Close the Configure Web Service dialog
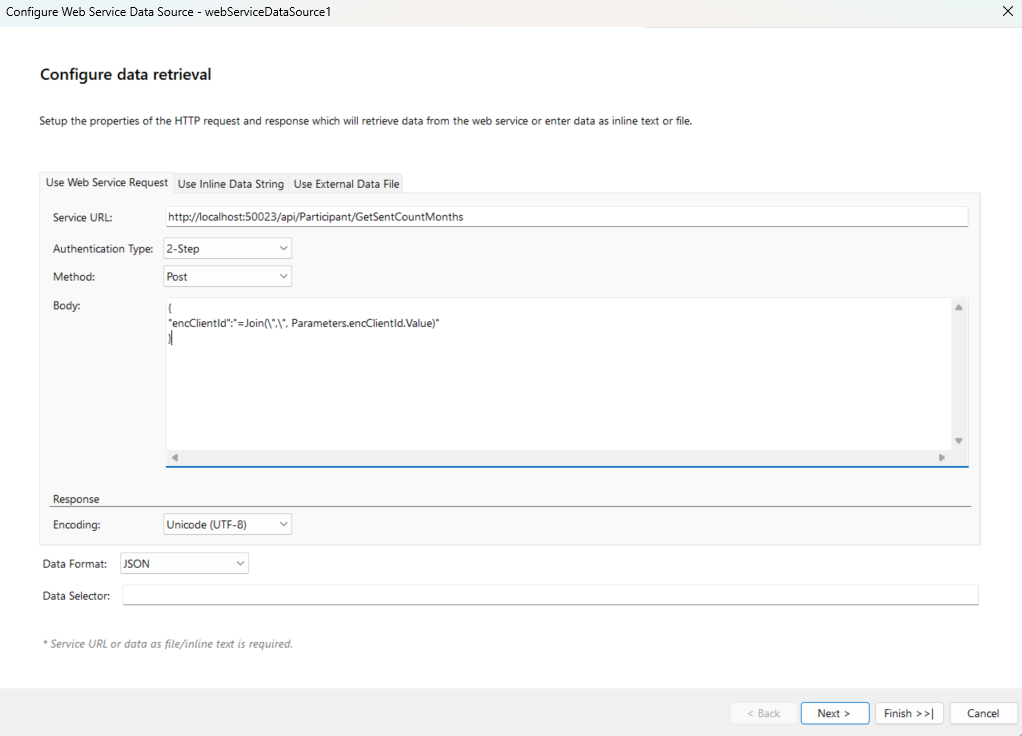 [x=1007, y=12]
